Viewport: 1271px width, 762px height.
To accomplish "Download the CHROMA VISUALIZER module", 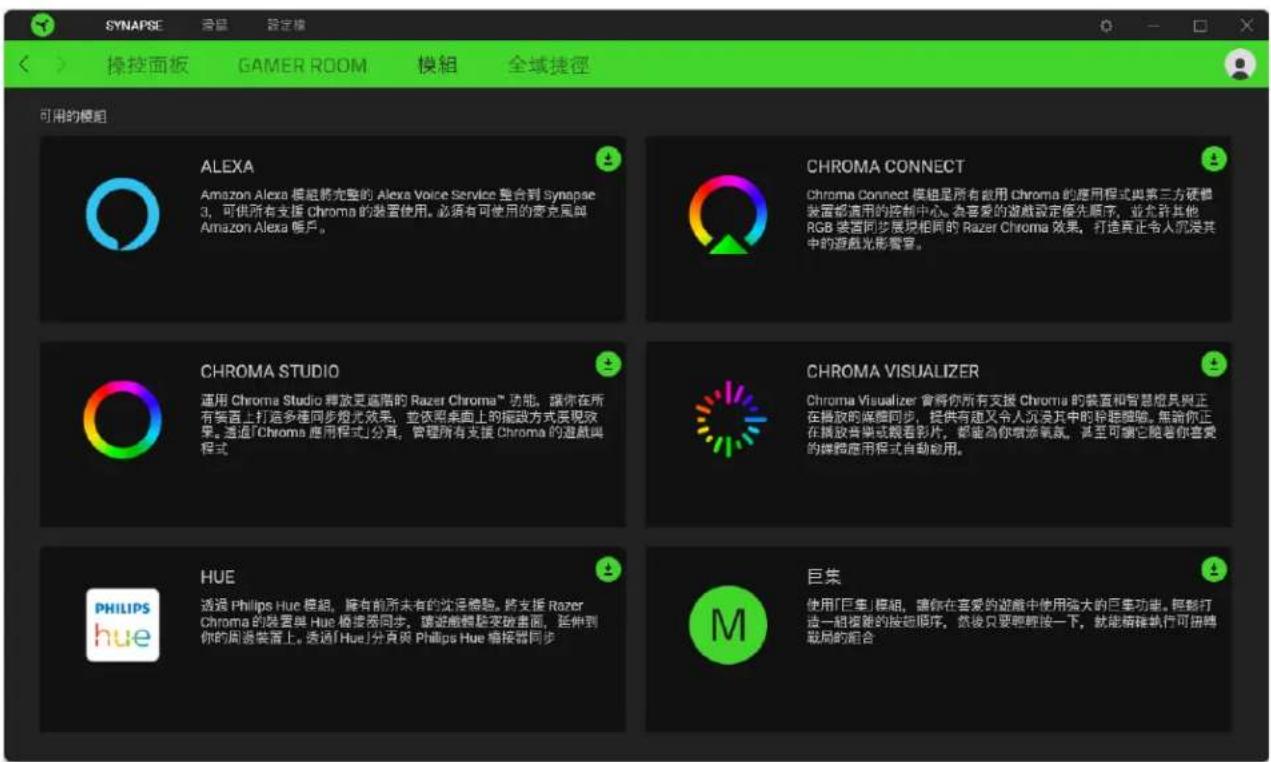I will pos(1213,364).
